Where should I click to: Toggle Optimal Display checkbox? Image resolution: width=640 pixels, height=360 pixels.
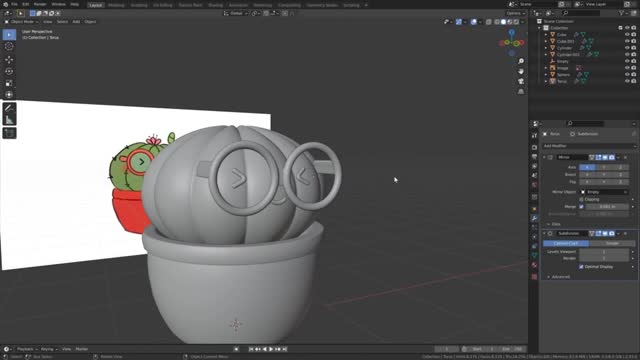point(581,267)
